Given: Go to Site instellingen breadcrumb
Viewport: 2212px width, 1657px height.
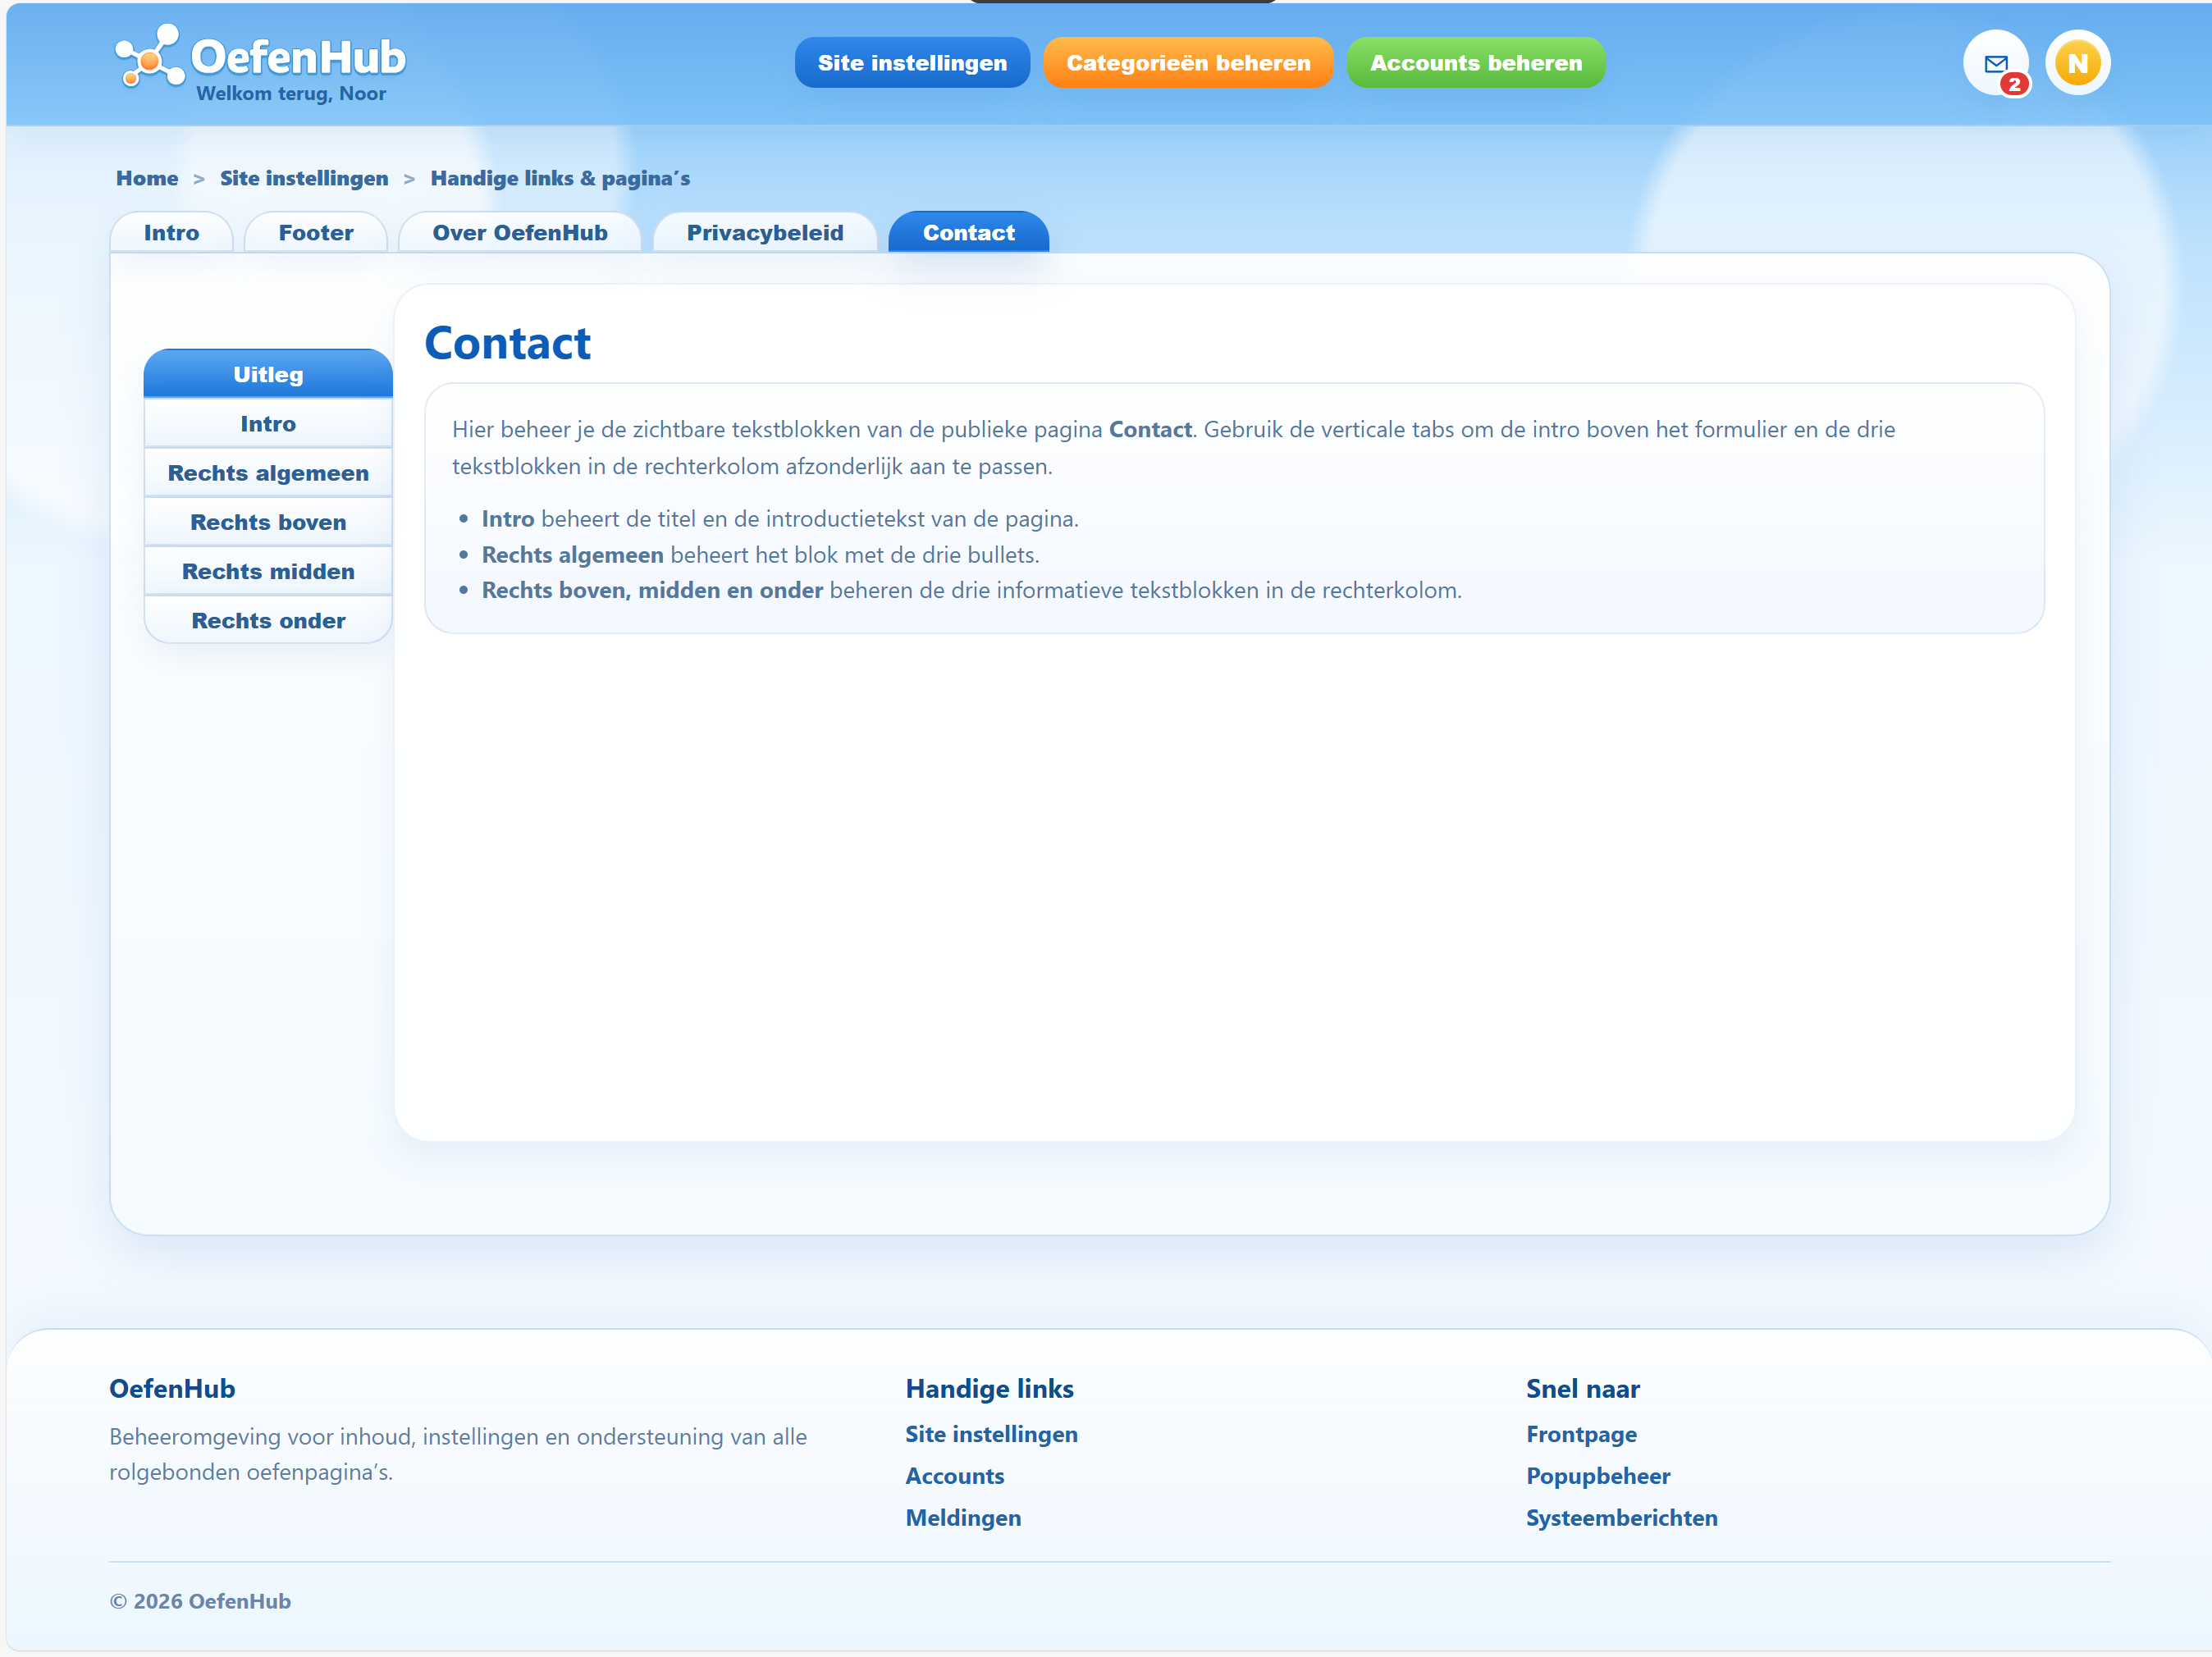Looking at the screenshot, I should click(304, 178).
